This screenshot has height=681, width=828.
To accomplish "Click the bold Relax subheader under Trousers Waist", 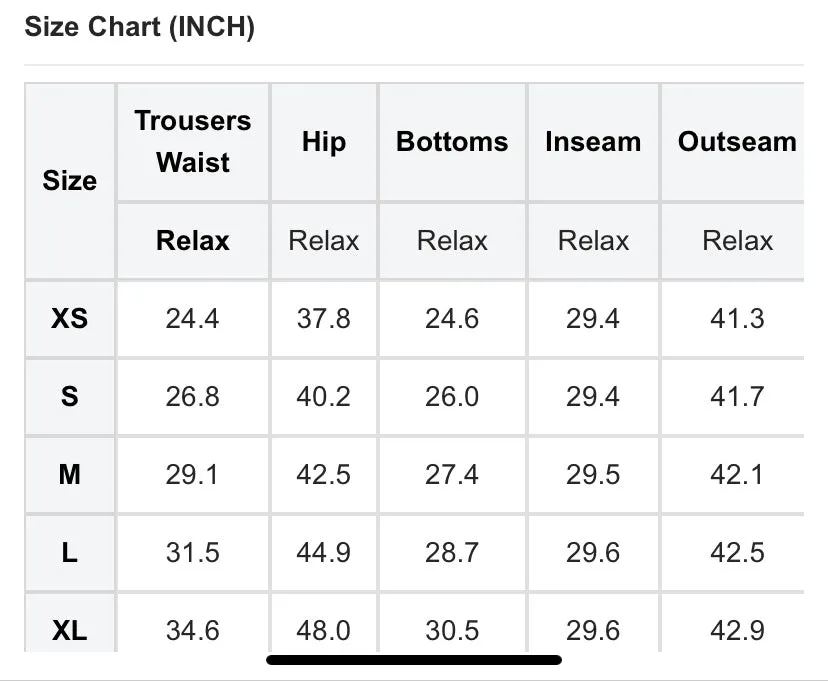I will click(x=193, y=241).
